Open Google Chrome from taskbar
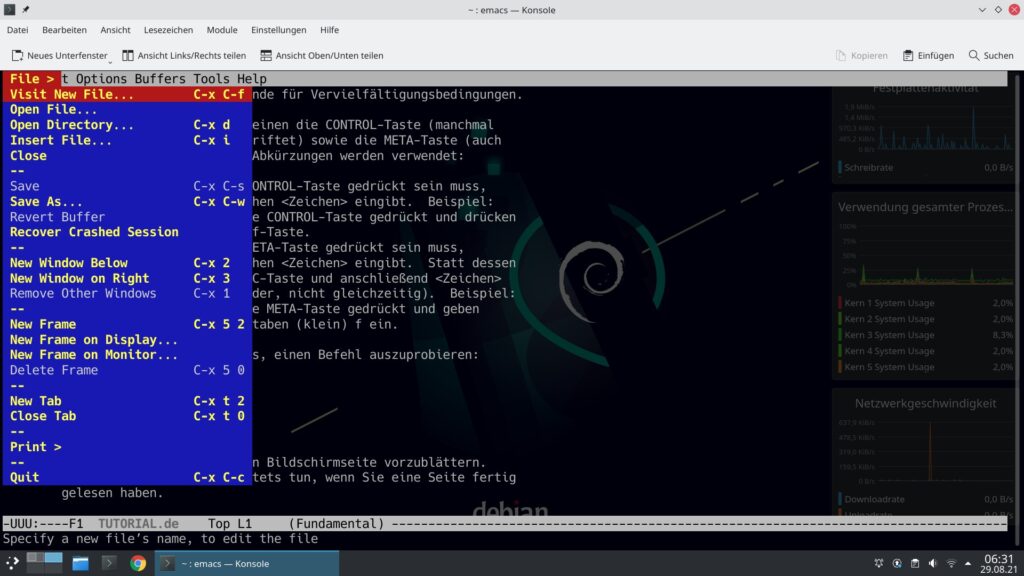The width and height of the screenshot is (1024, 576). pos(138,563)
